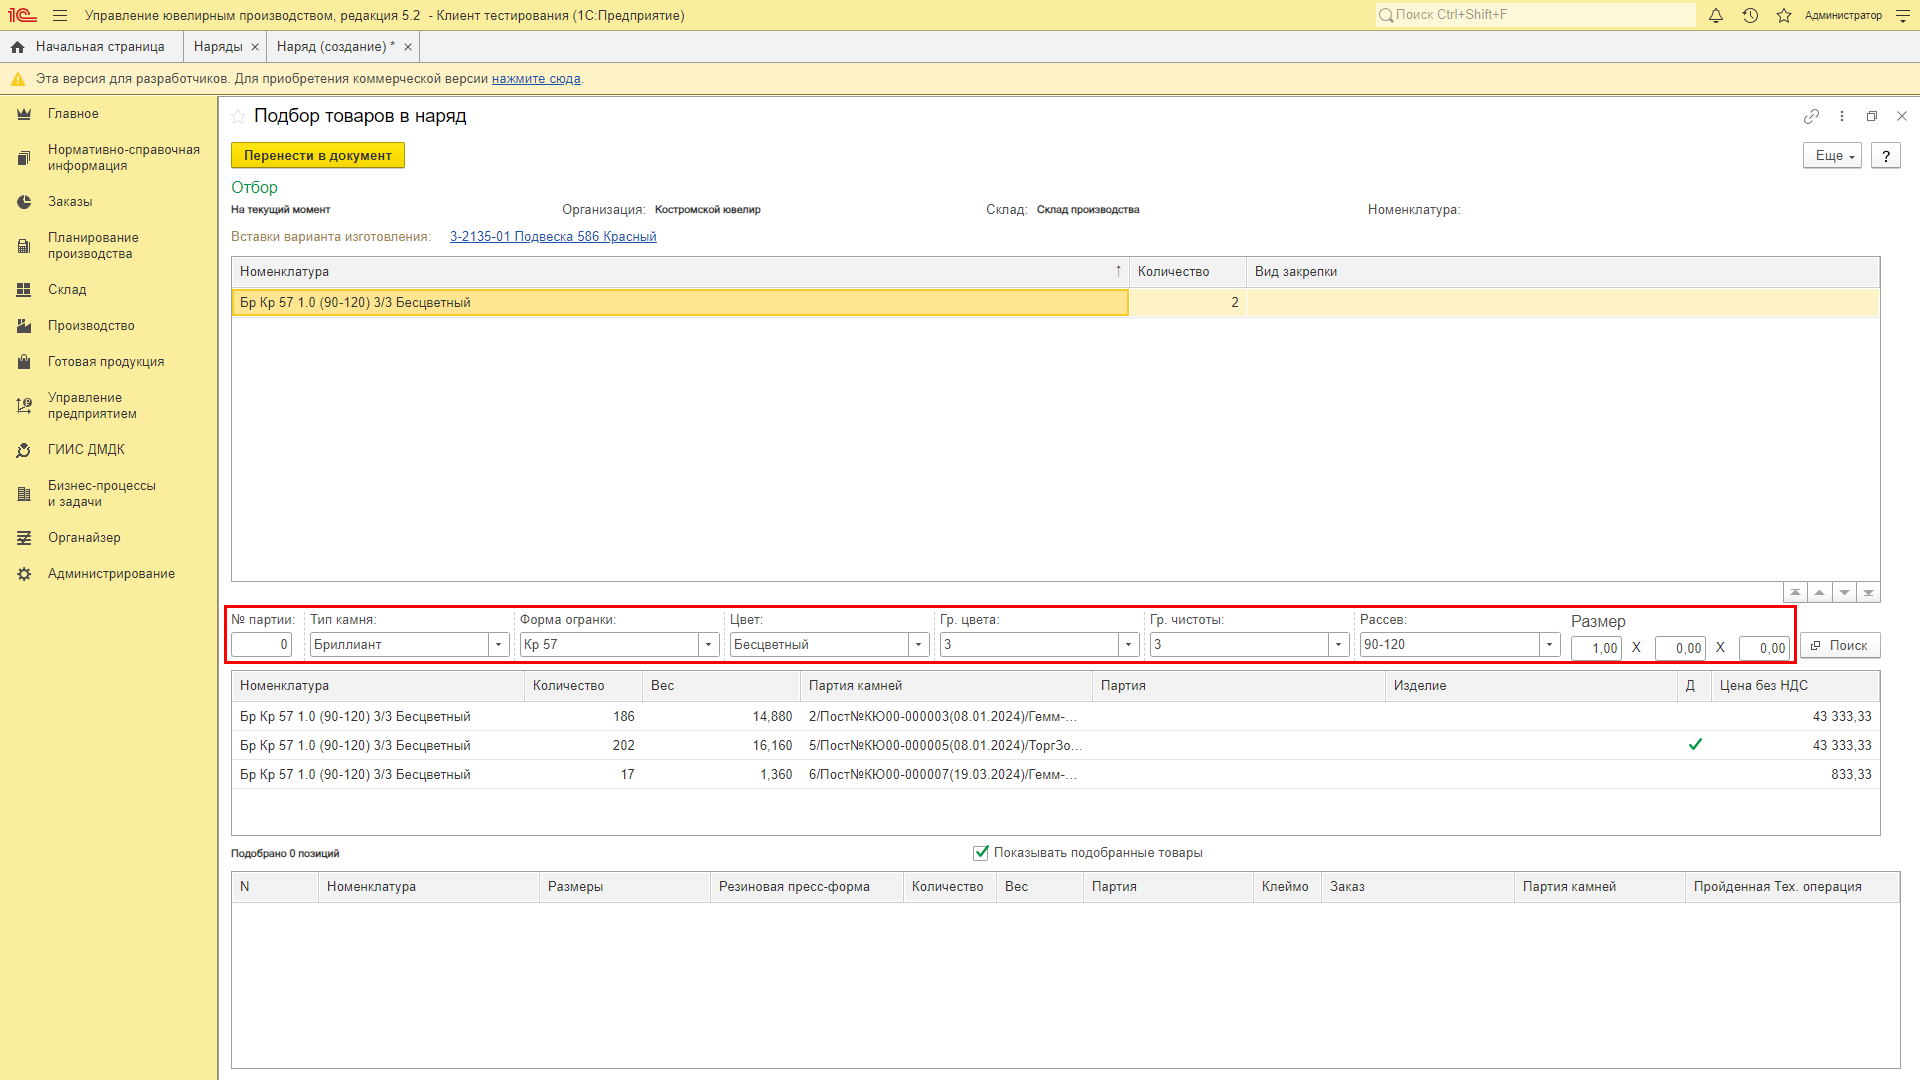1920x1080 pixels.
Task: Open link 3-2135-01 Подвеска 586 Красный
Action: tap(553, 237)
